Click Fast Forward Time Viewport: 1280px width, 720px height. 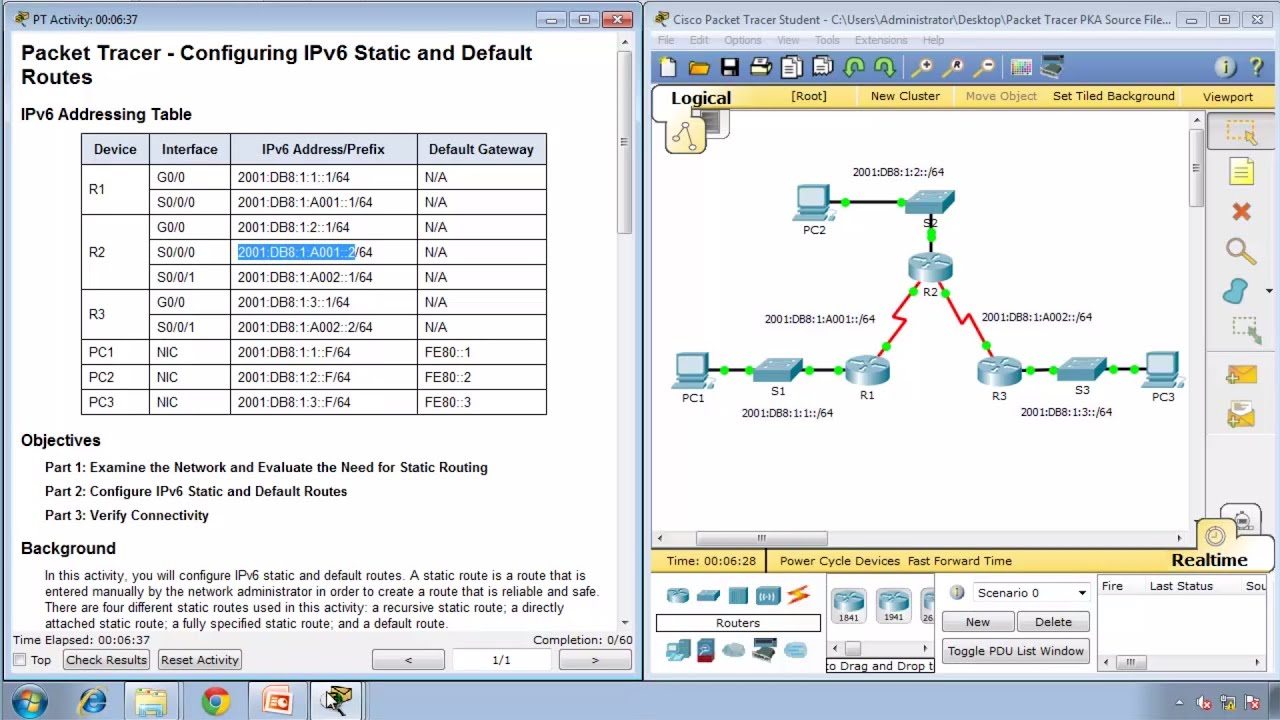tap(960, 561)
